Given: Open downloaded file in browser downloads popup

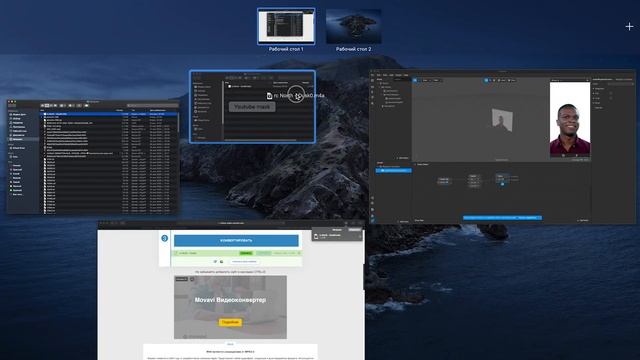Looking at the screenshot, I should coord(337,236).
